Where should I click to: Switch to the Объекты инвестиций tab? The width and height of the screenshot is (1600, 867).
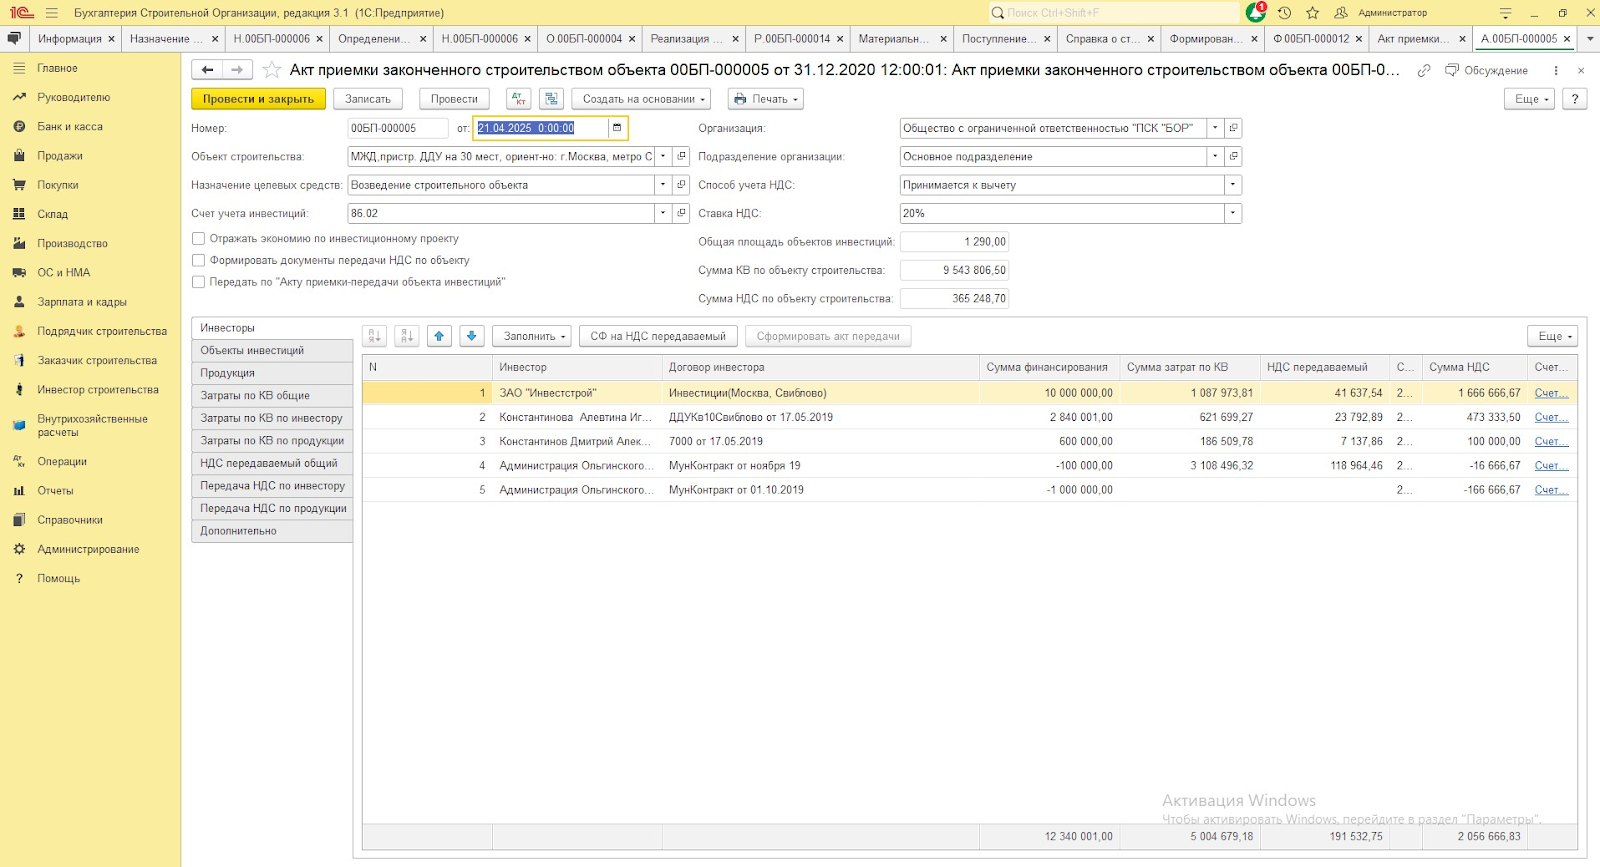tap(252, 351)
